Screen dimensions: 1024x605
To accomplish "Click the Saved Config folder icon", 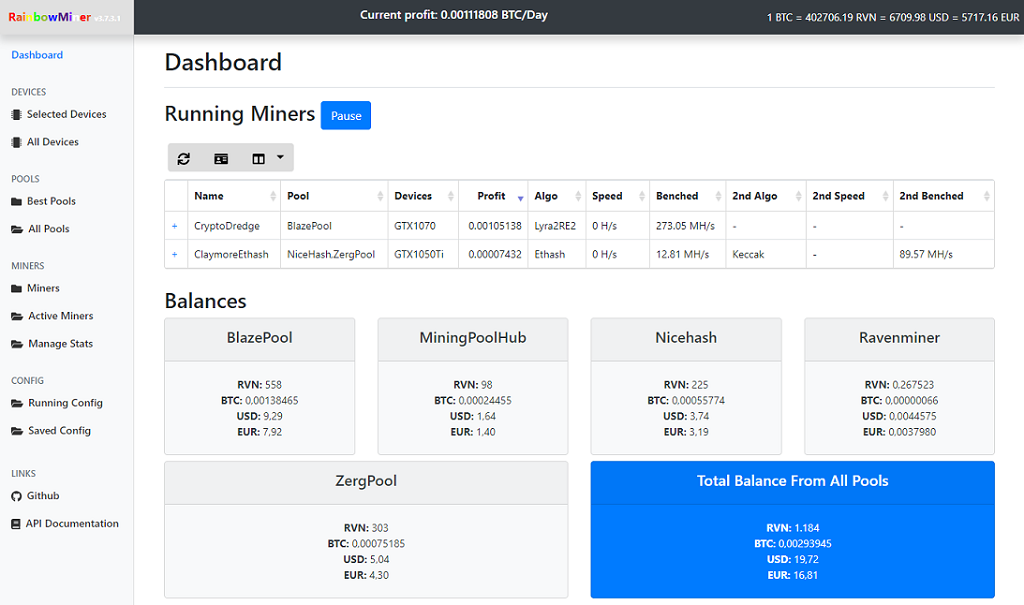I will tap(16, 431).
